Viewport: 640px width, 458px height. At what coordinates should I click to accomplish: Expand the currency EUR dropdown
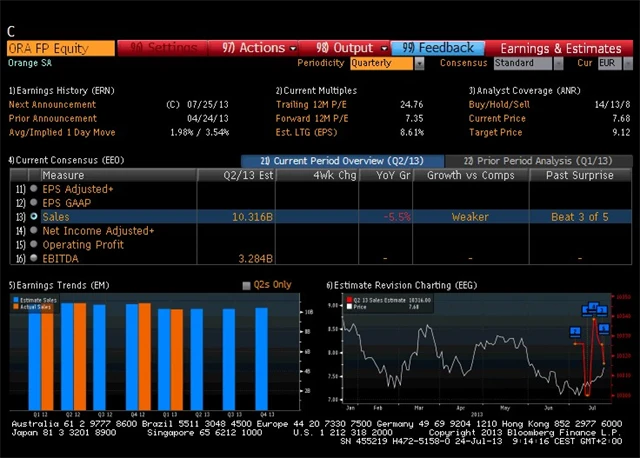611,63
